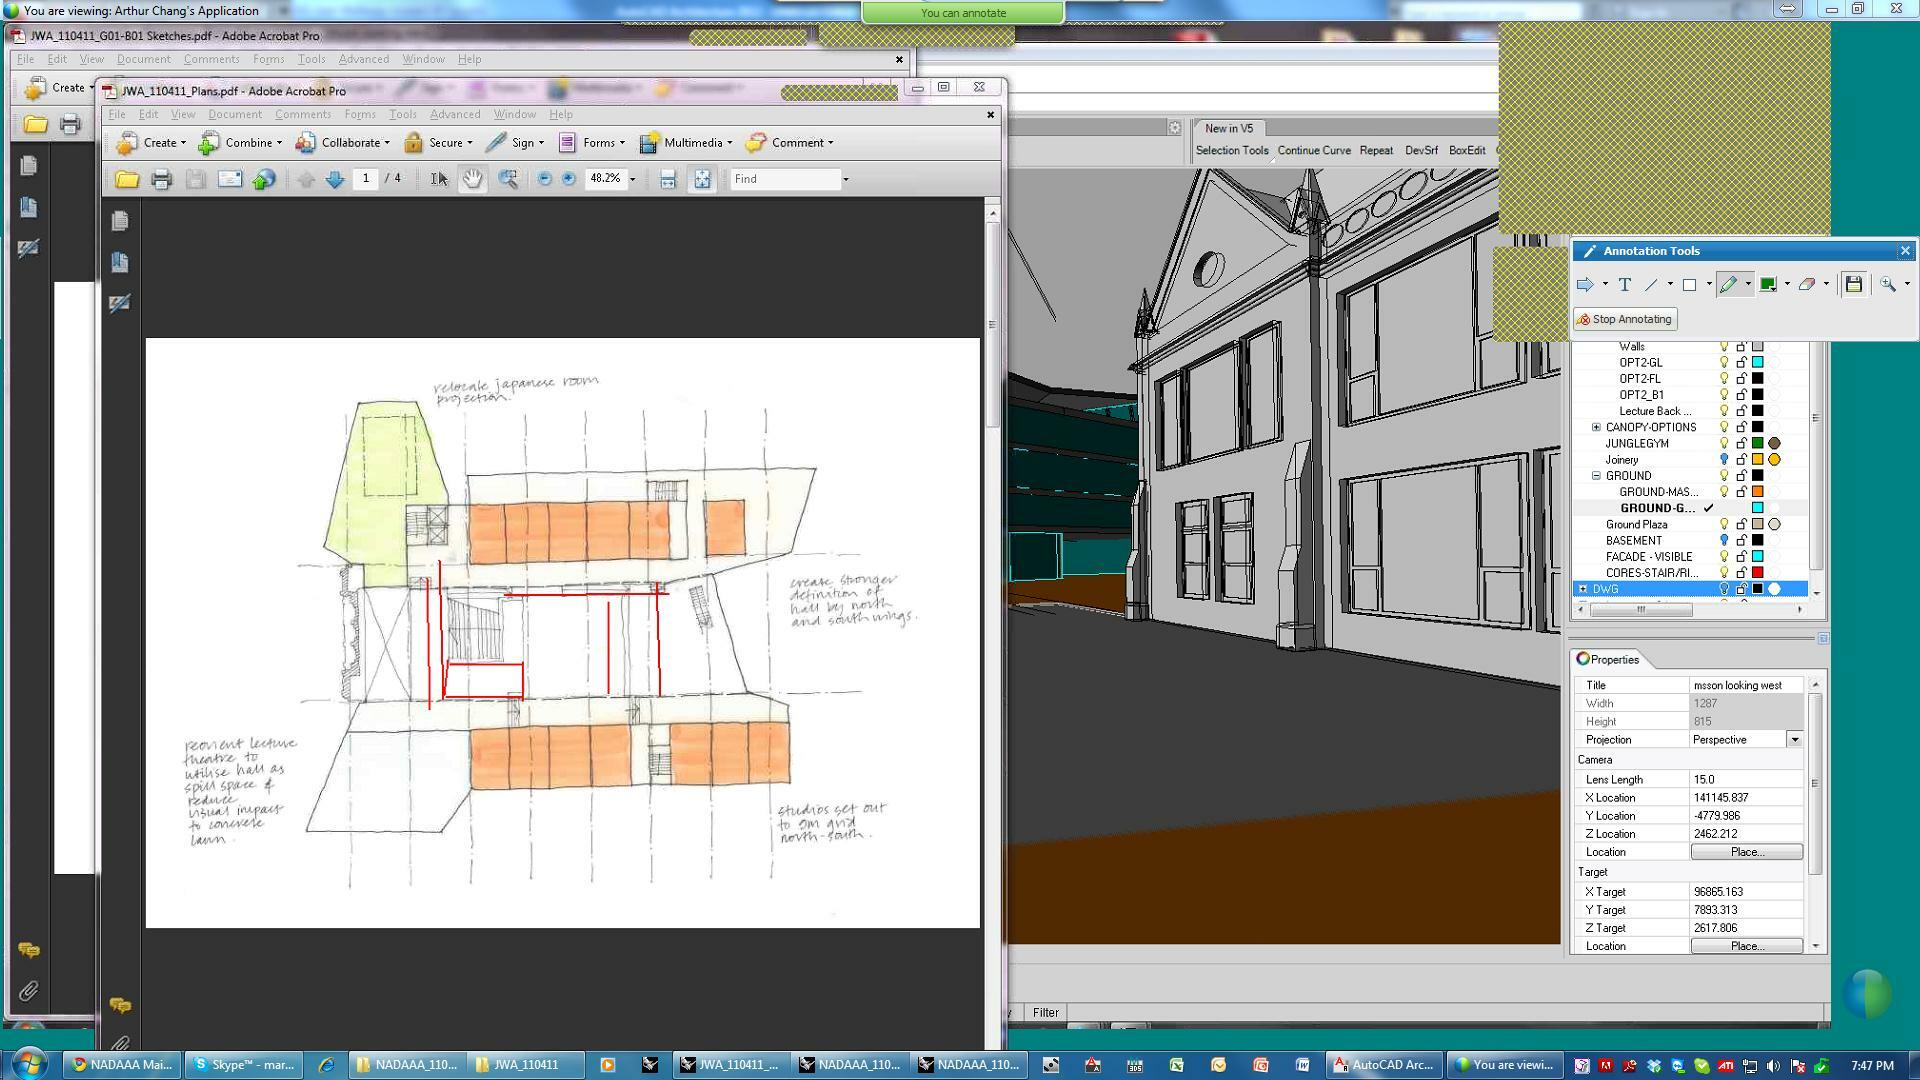The height and width of the screenshot is (1080, 1920).
Task: Print the Plans.pdf document
Action: (161, 179)
